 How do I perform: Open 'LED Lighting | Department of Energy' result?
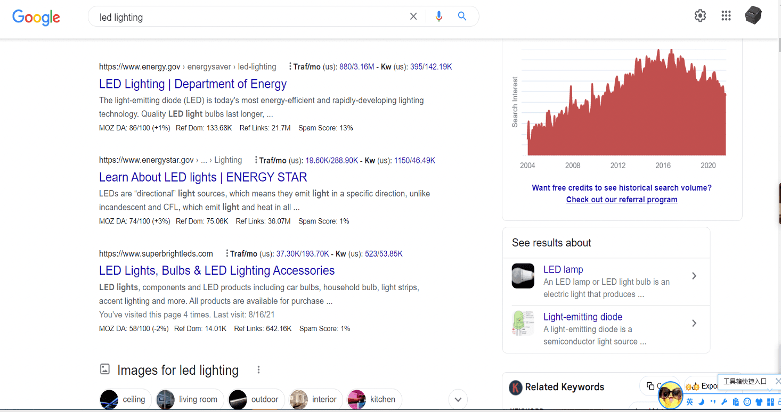coord(193,84)
